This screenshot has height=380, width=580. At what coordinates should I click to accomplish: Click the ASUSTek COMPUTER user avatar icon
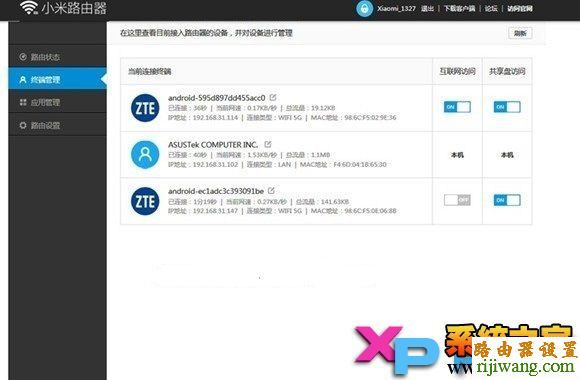click(x=145, y=155)
